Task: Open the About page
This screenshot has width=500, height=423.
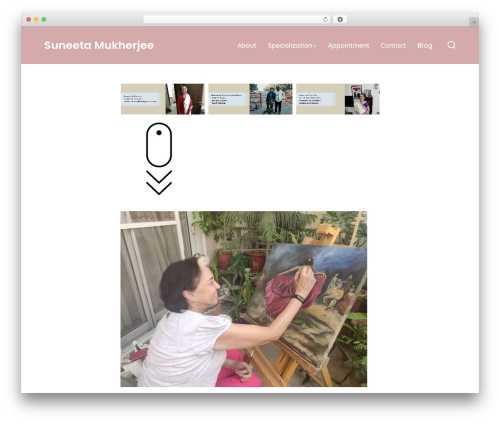Action: 247,45
